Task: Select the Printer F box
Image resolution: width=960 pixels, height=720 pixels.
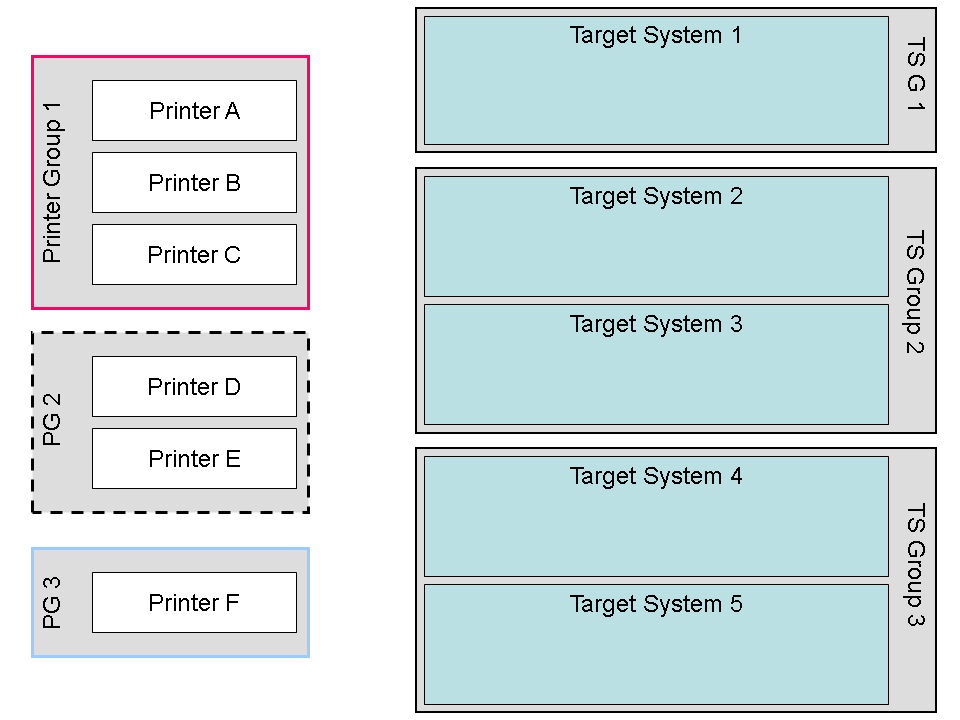Action: pyautogui.click(x=194, y=602)
